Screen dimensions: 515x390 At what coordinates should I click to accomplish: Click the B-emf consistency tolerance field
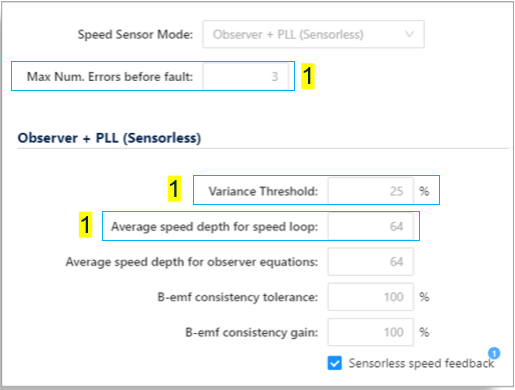click(371, 297)
